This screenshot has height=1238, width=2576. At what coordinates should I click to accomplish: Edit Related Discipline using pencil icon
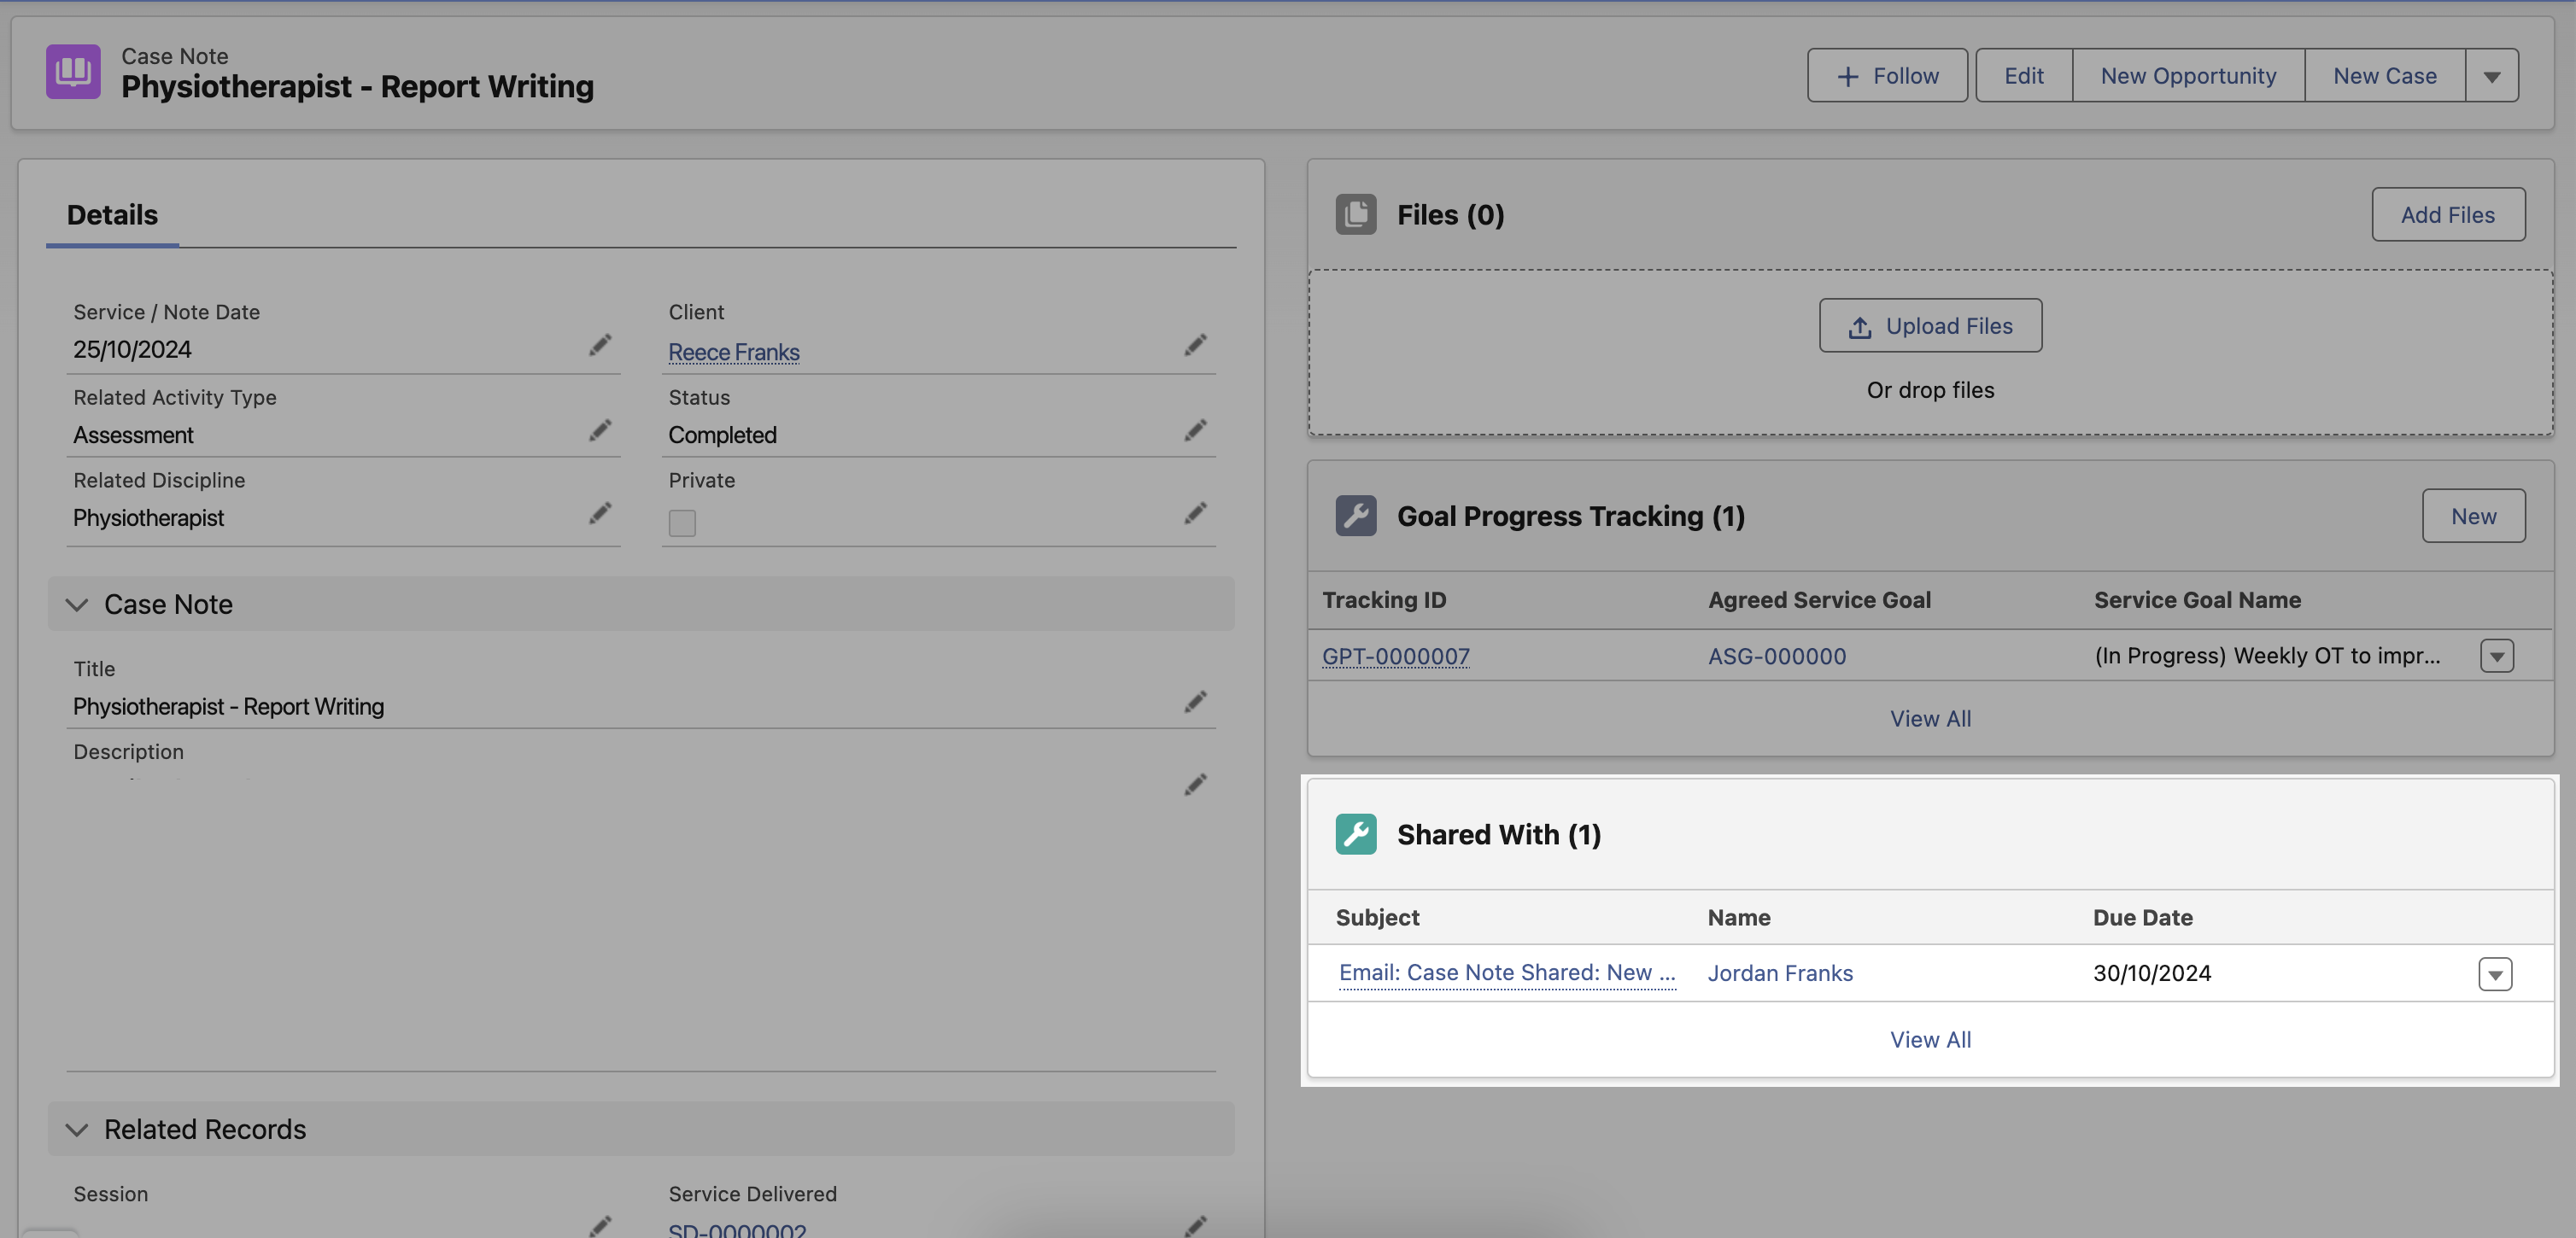click(599, 514)
